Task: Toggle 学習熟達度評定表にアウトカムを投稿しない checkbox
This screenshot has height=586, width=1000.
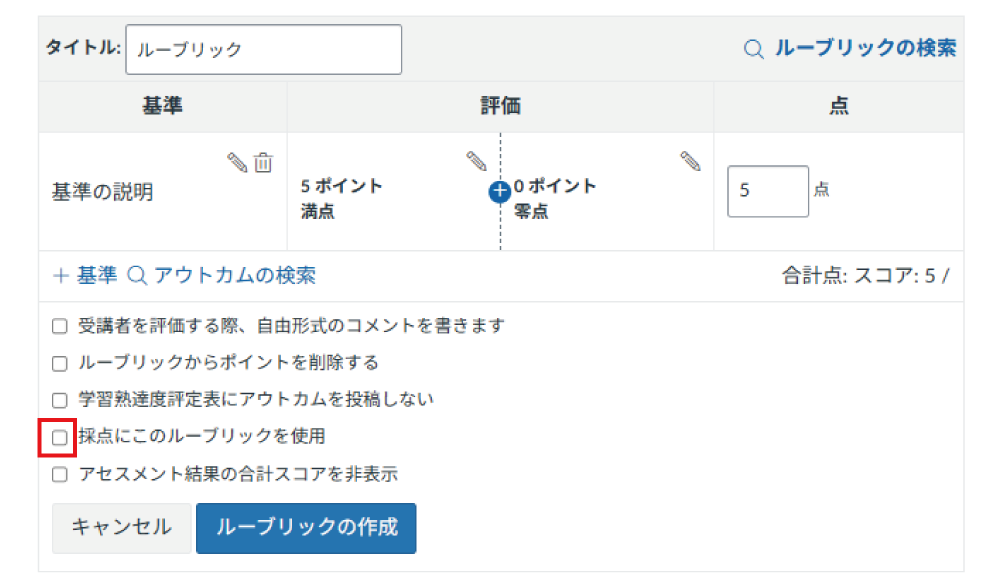Action: (60, 400)
